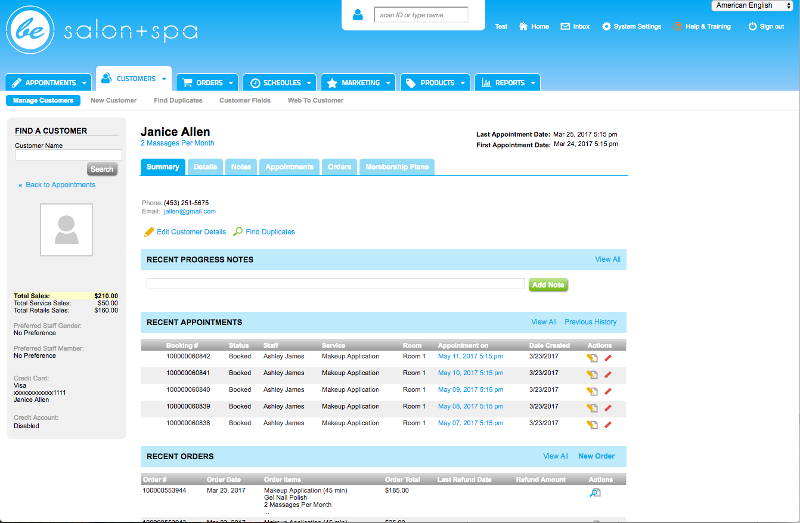800x523 pixels.
Task: Switch to the Orders customer tab
Action: click(339, 167)
